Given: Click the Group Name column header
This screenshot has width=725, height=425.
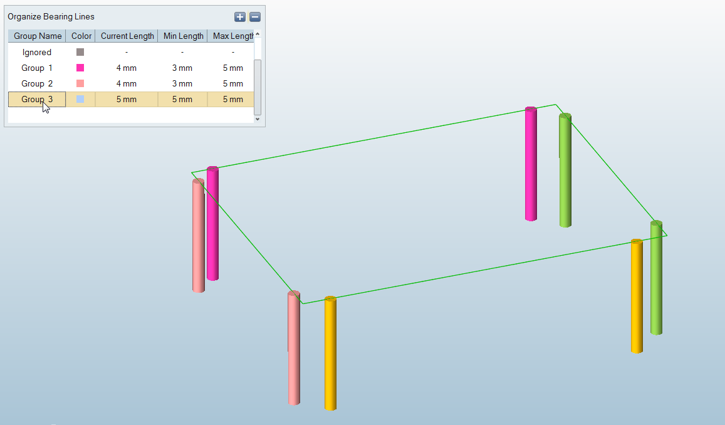Looking at the screenshot, I should [x=38, y=36].
